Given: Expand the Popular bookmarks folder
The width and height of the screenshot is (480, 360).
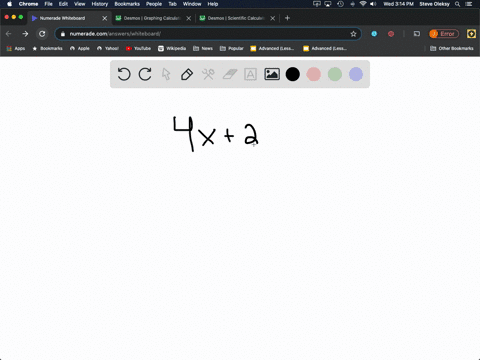Looking at the screenshot, I should [232, 48].
